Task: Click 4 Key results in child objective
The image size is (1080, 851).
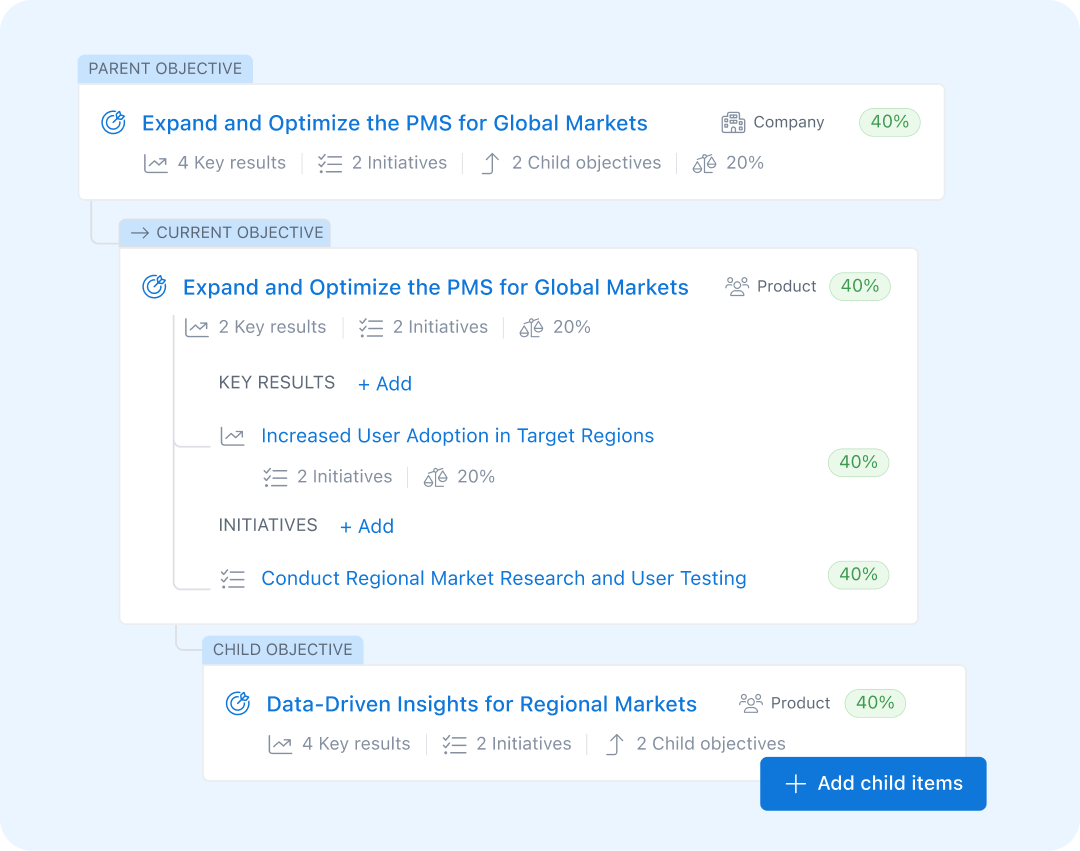Action: [x=356, y=744]
